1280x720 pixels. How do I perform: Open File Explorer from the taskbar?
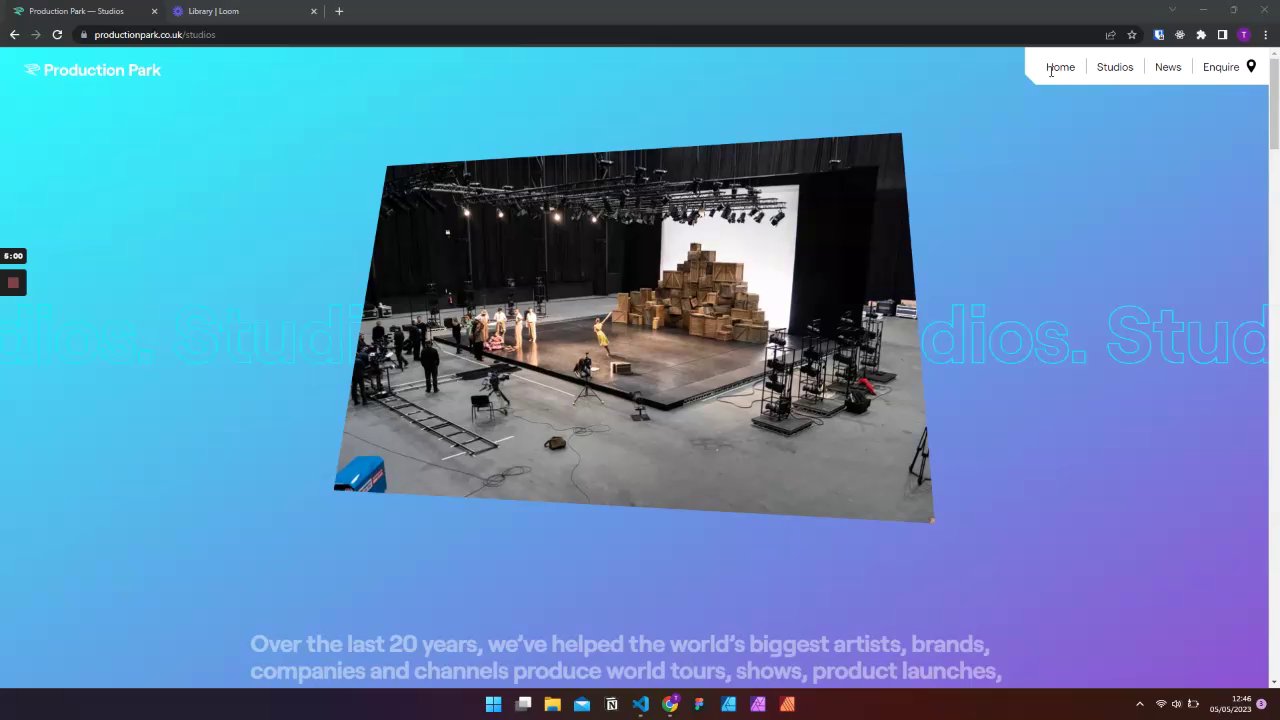pos(552,704)
